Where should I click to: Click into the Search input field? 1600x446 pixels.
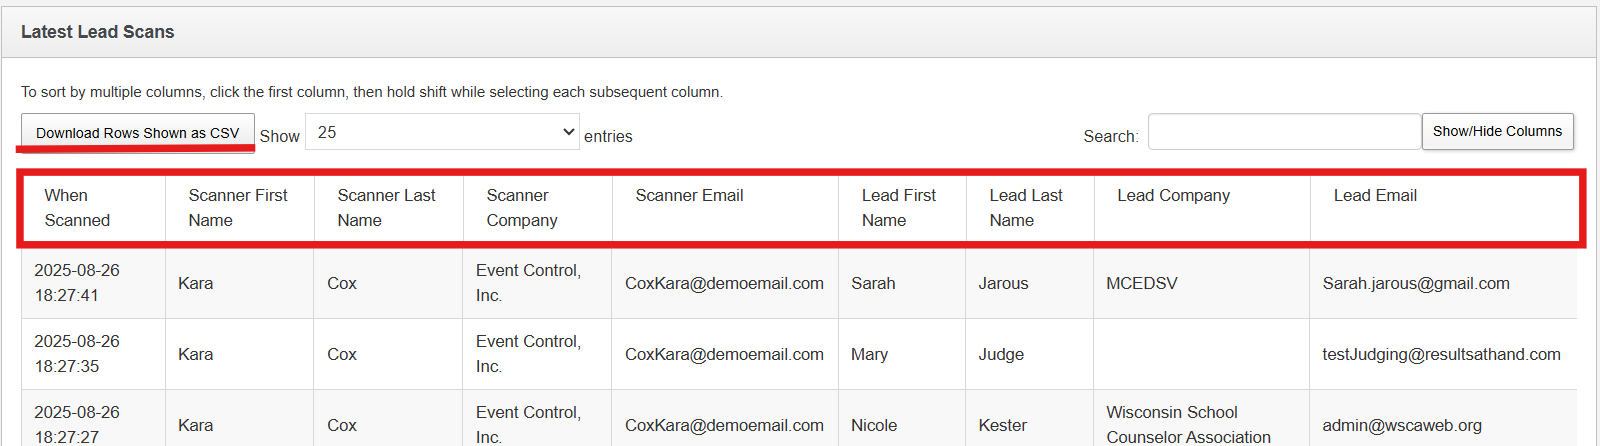(1284, 132)
